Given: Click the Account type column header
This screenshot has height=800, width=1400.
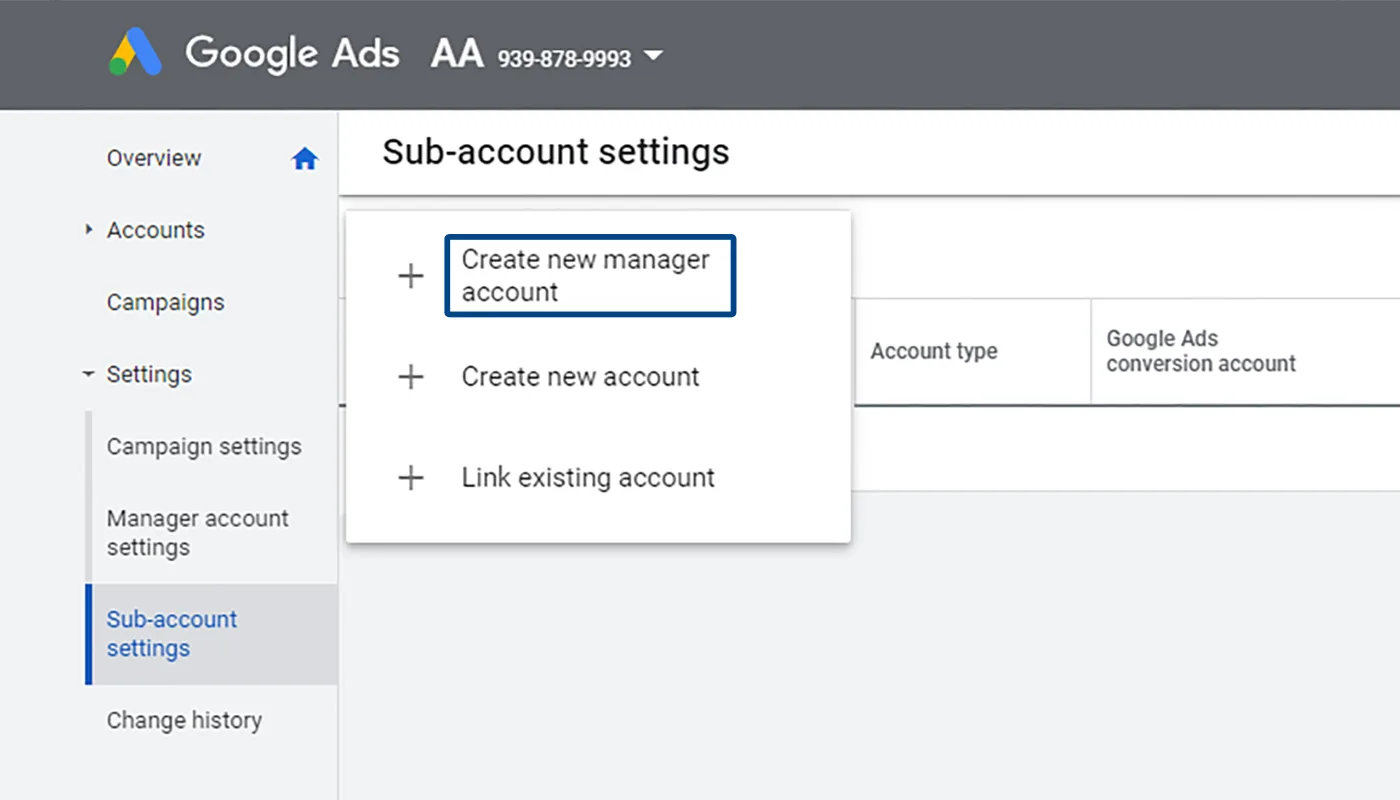Looking at the screenshot, I should (934, 352).
